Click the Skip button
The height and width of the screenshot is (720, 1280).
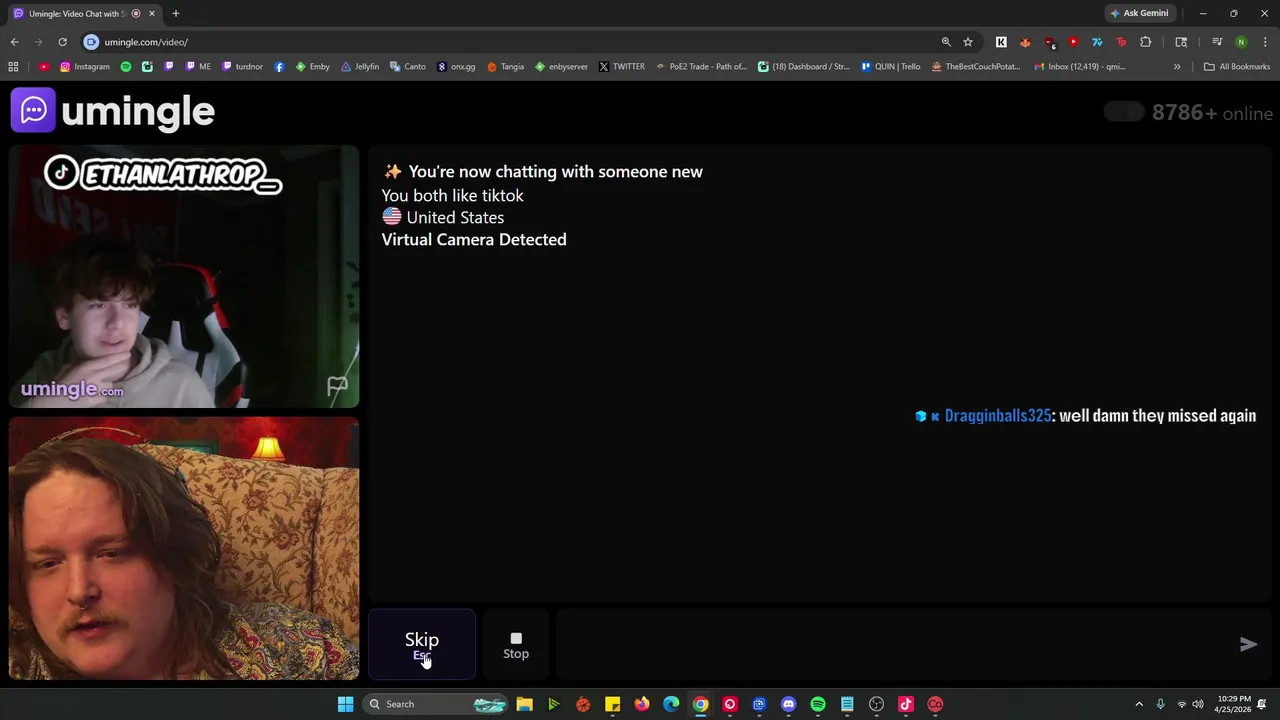pos(422,645)
